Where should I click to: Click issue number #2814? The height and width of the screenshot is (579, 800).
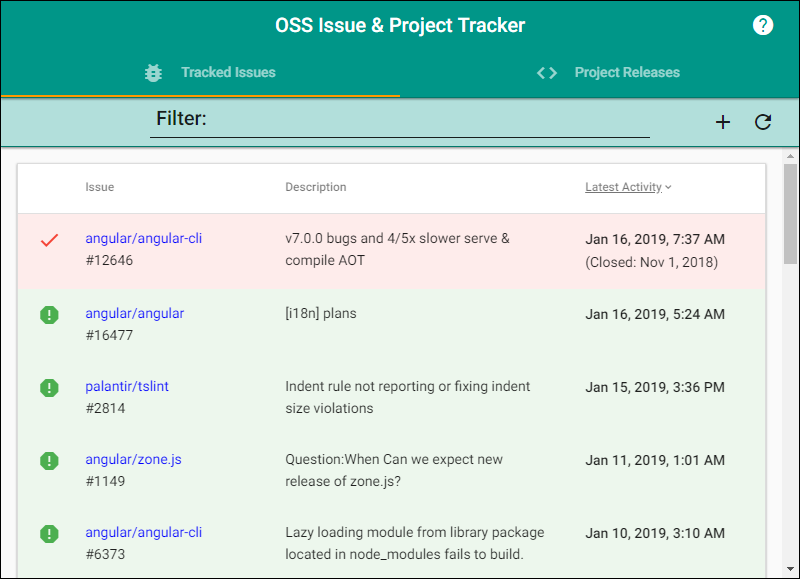coord(105,408)
